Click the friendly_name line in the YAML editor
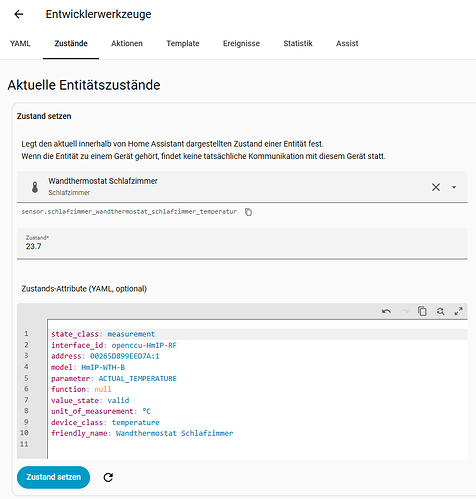The height and width of the screenshot is (499, 476). pos(142,433)
